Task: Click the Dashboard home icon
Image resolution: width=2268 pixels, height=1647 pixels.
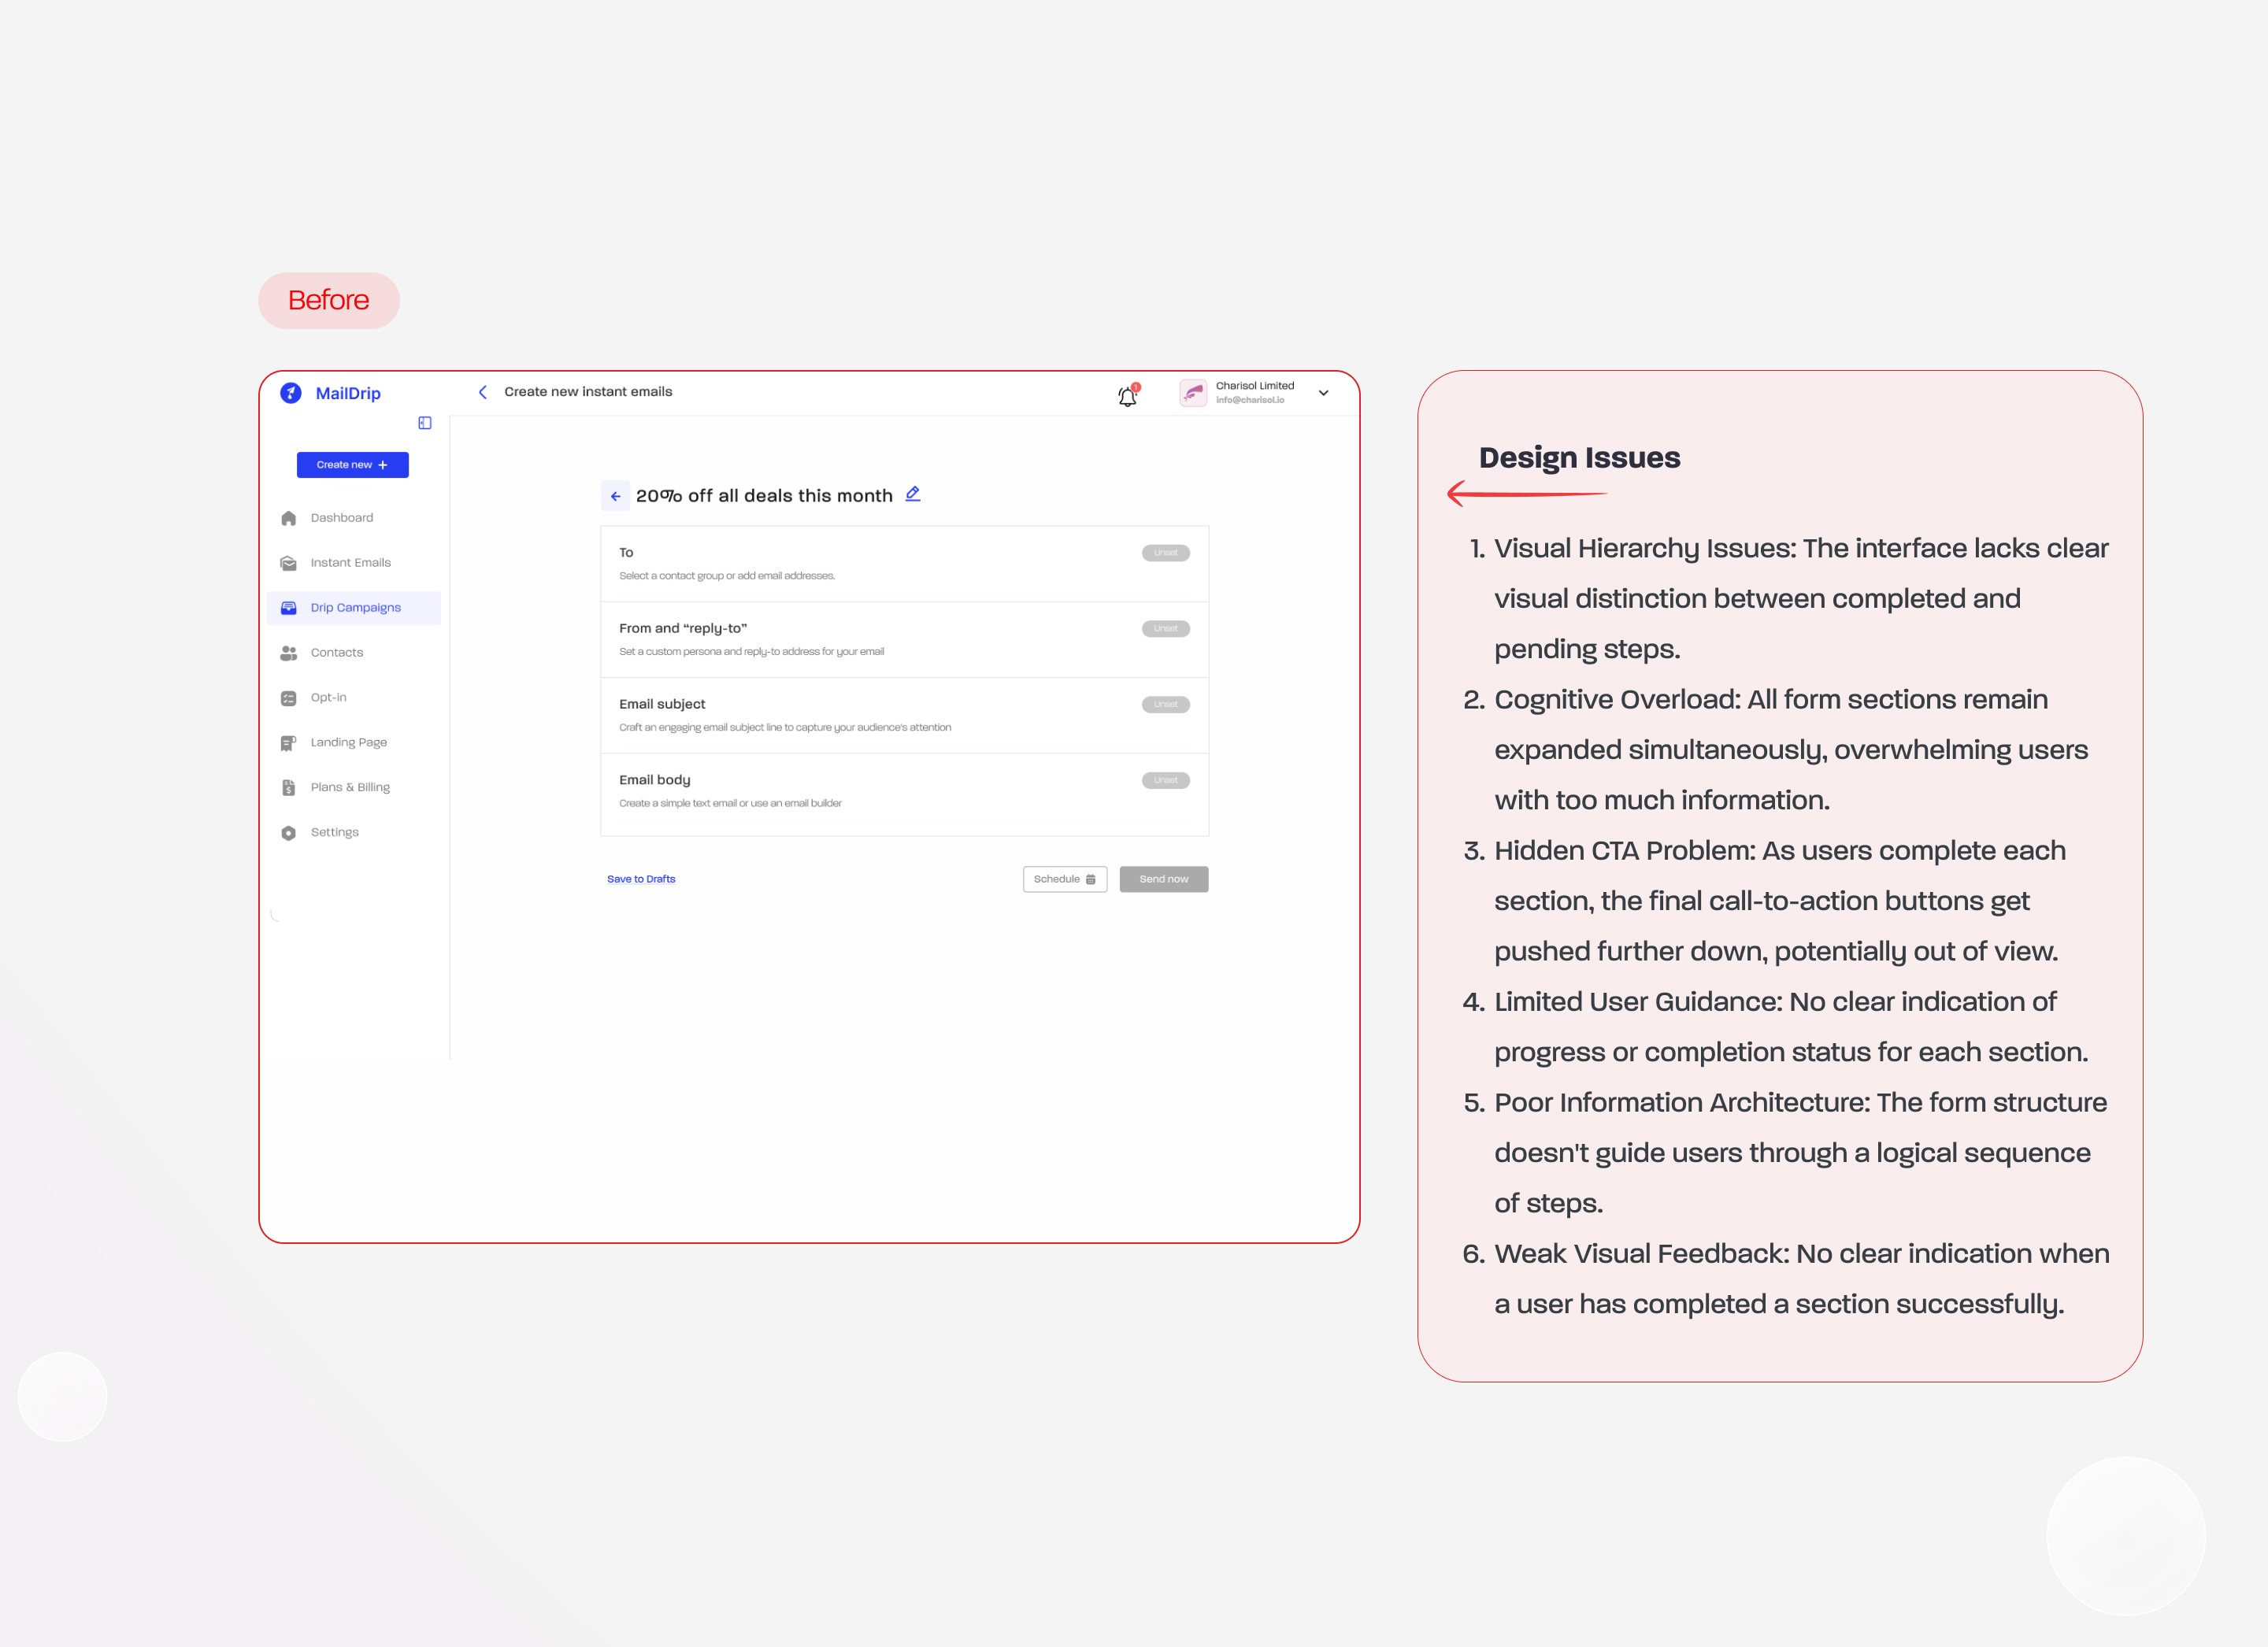Action: pyautogui.click(x=289, y=518)
